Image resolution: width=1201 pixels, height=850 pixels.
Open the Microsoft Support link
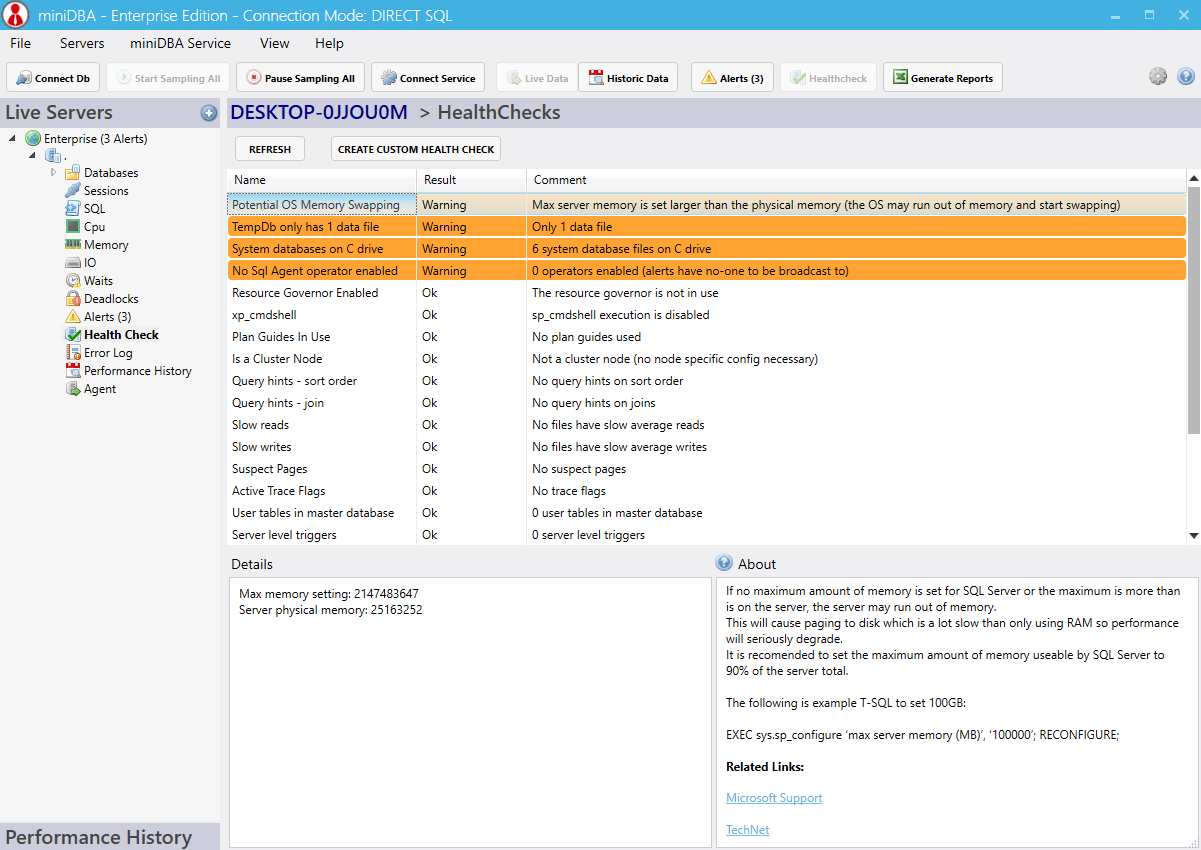tap(774, 798)
